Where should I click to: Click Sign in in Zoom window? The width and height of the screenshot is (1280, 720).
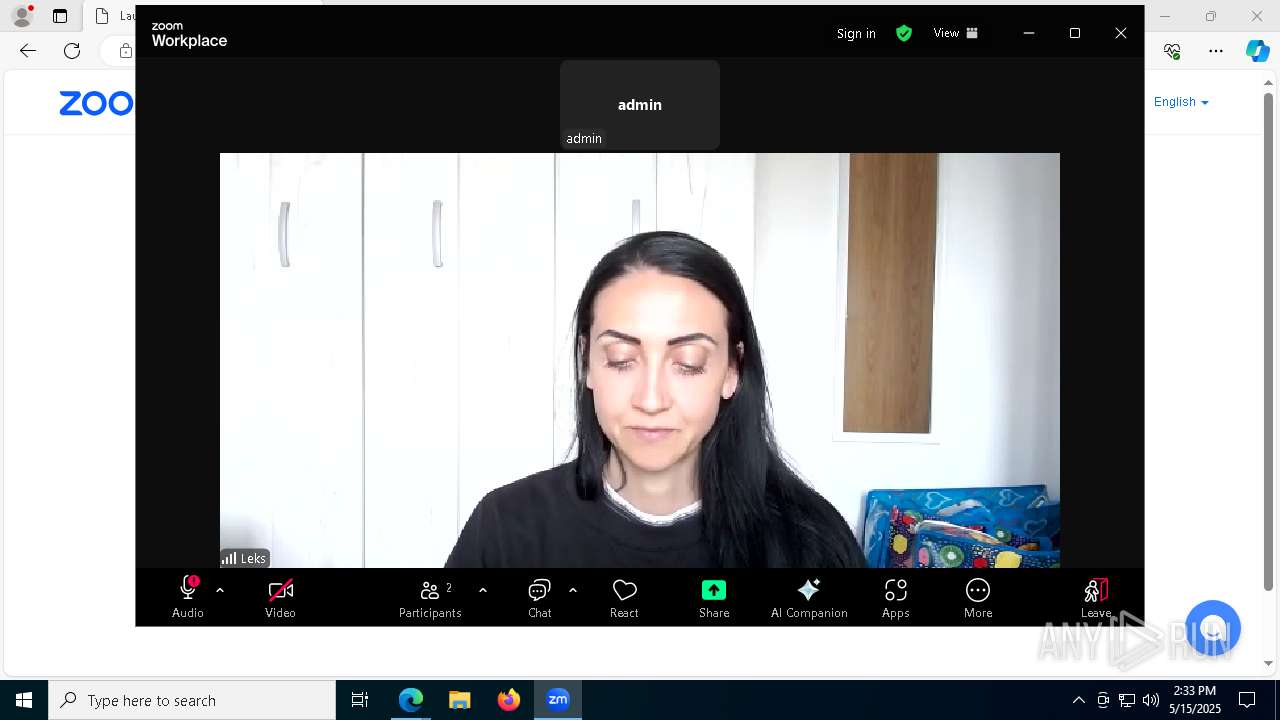point(856,33)
